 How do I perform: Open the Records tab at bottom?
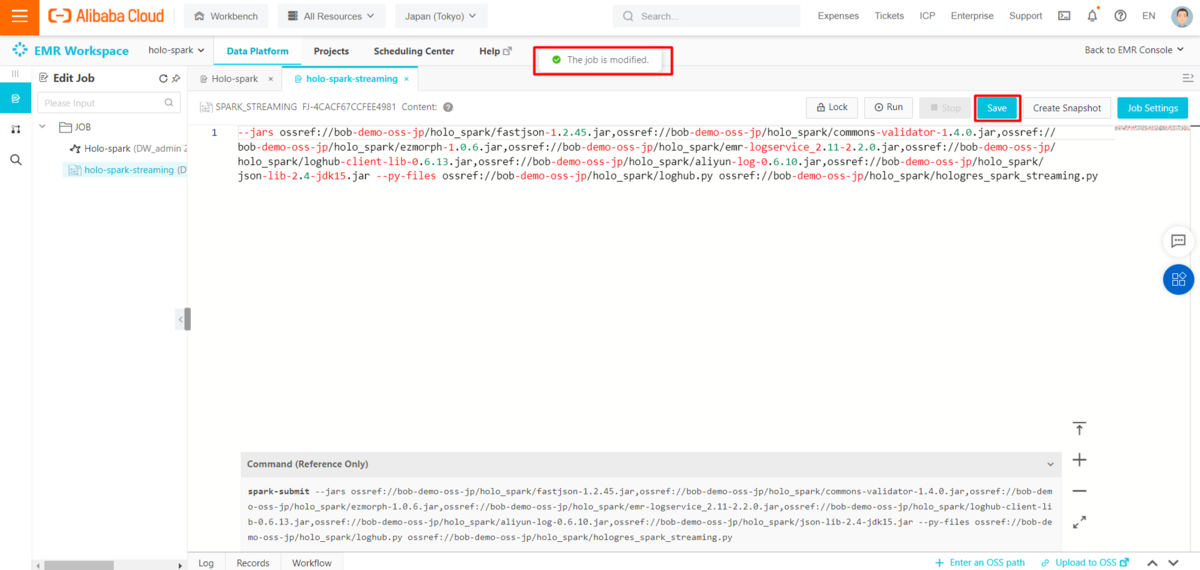tap(253, 563)
